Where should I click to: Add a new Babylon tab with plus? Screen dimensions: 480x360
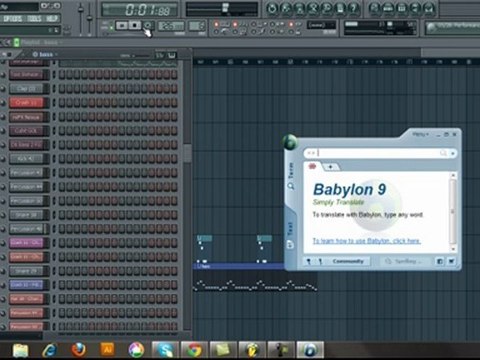(331, 167)
